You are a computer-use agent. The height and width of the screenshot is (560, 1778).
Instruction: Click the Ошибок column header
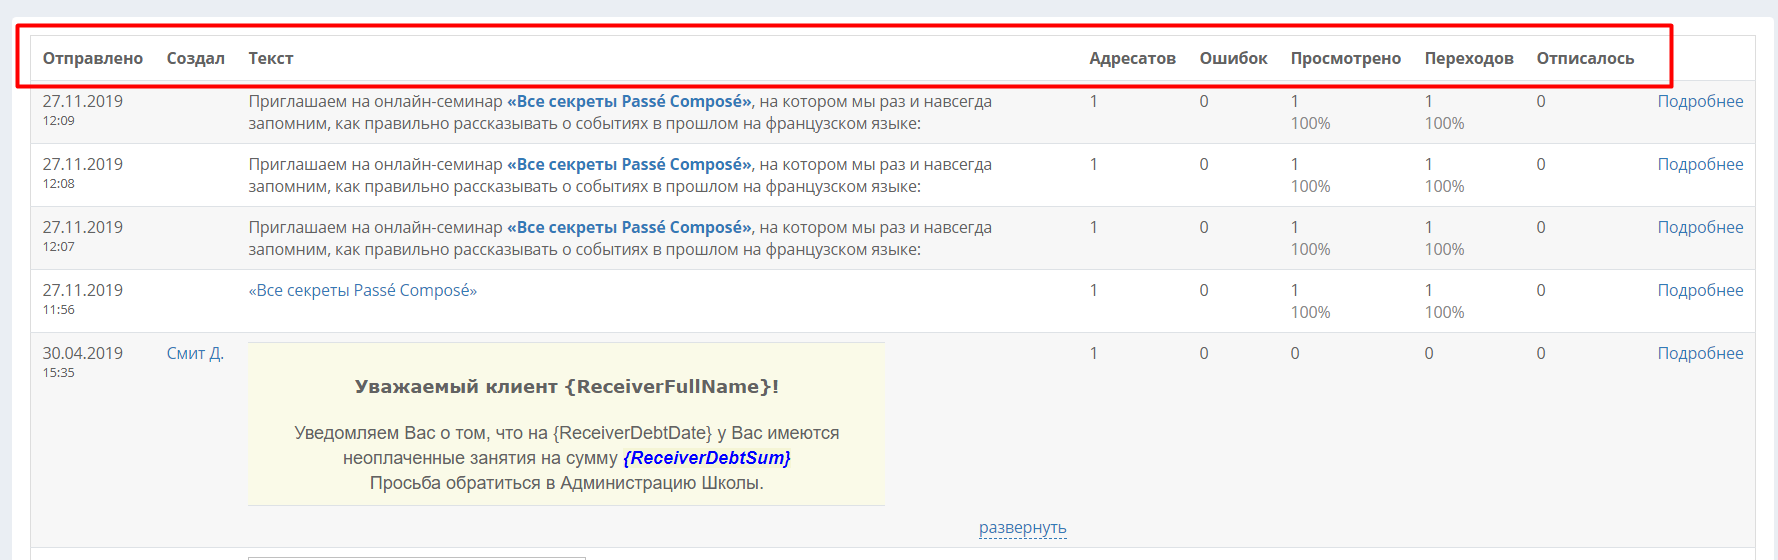tap(1234, 58)
